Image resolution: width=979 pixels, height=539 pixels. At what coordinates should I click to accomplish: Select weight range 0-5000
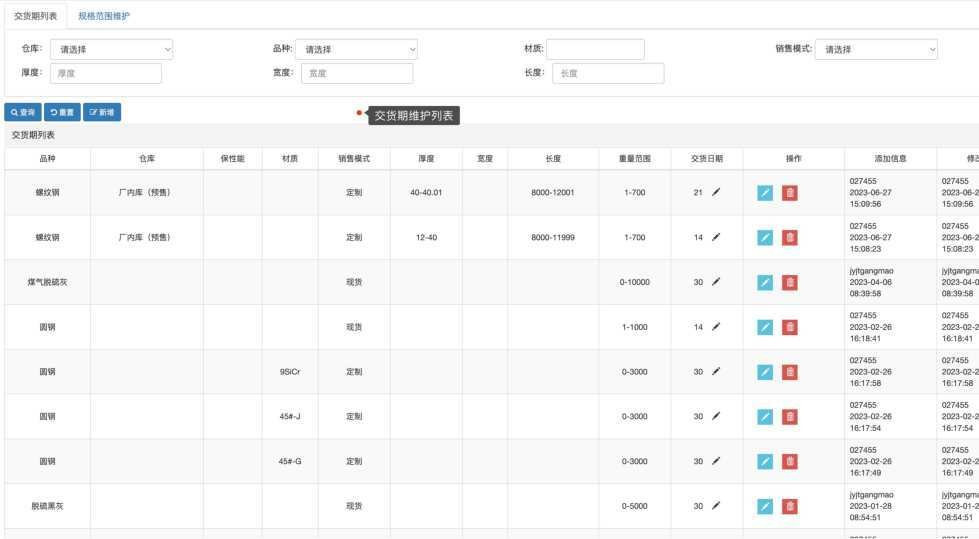634,506
